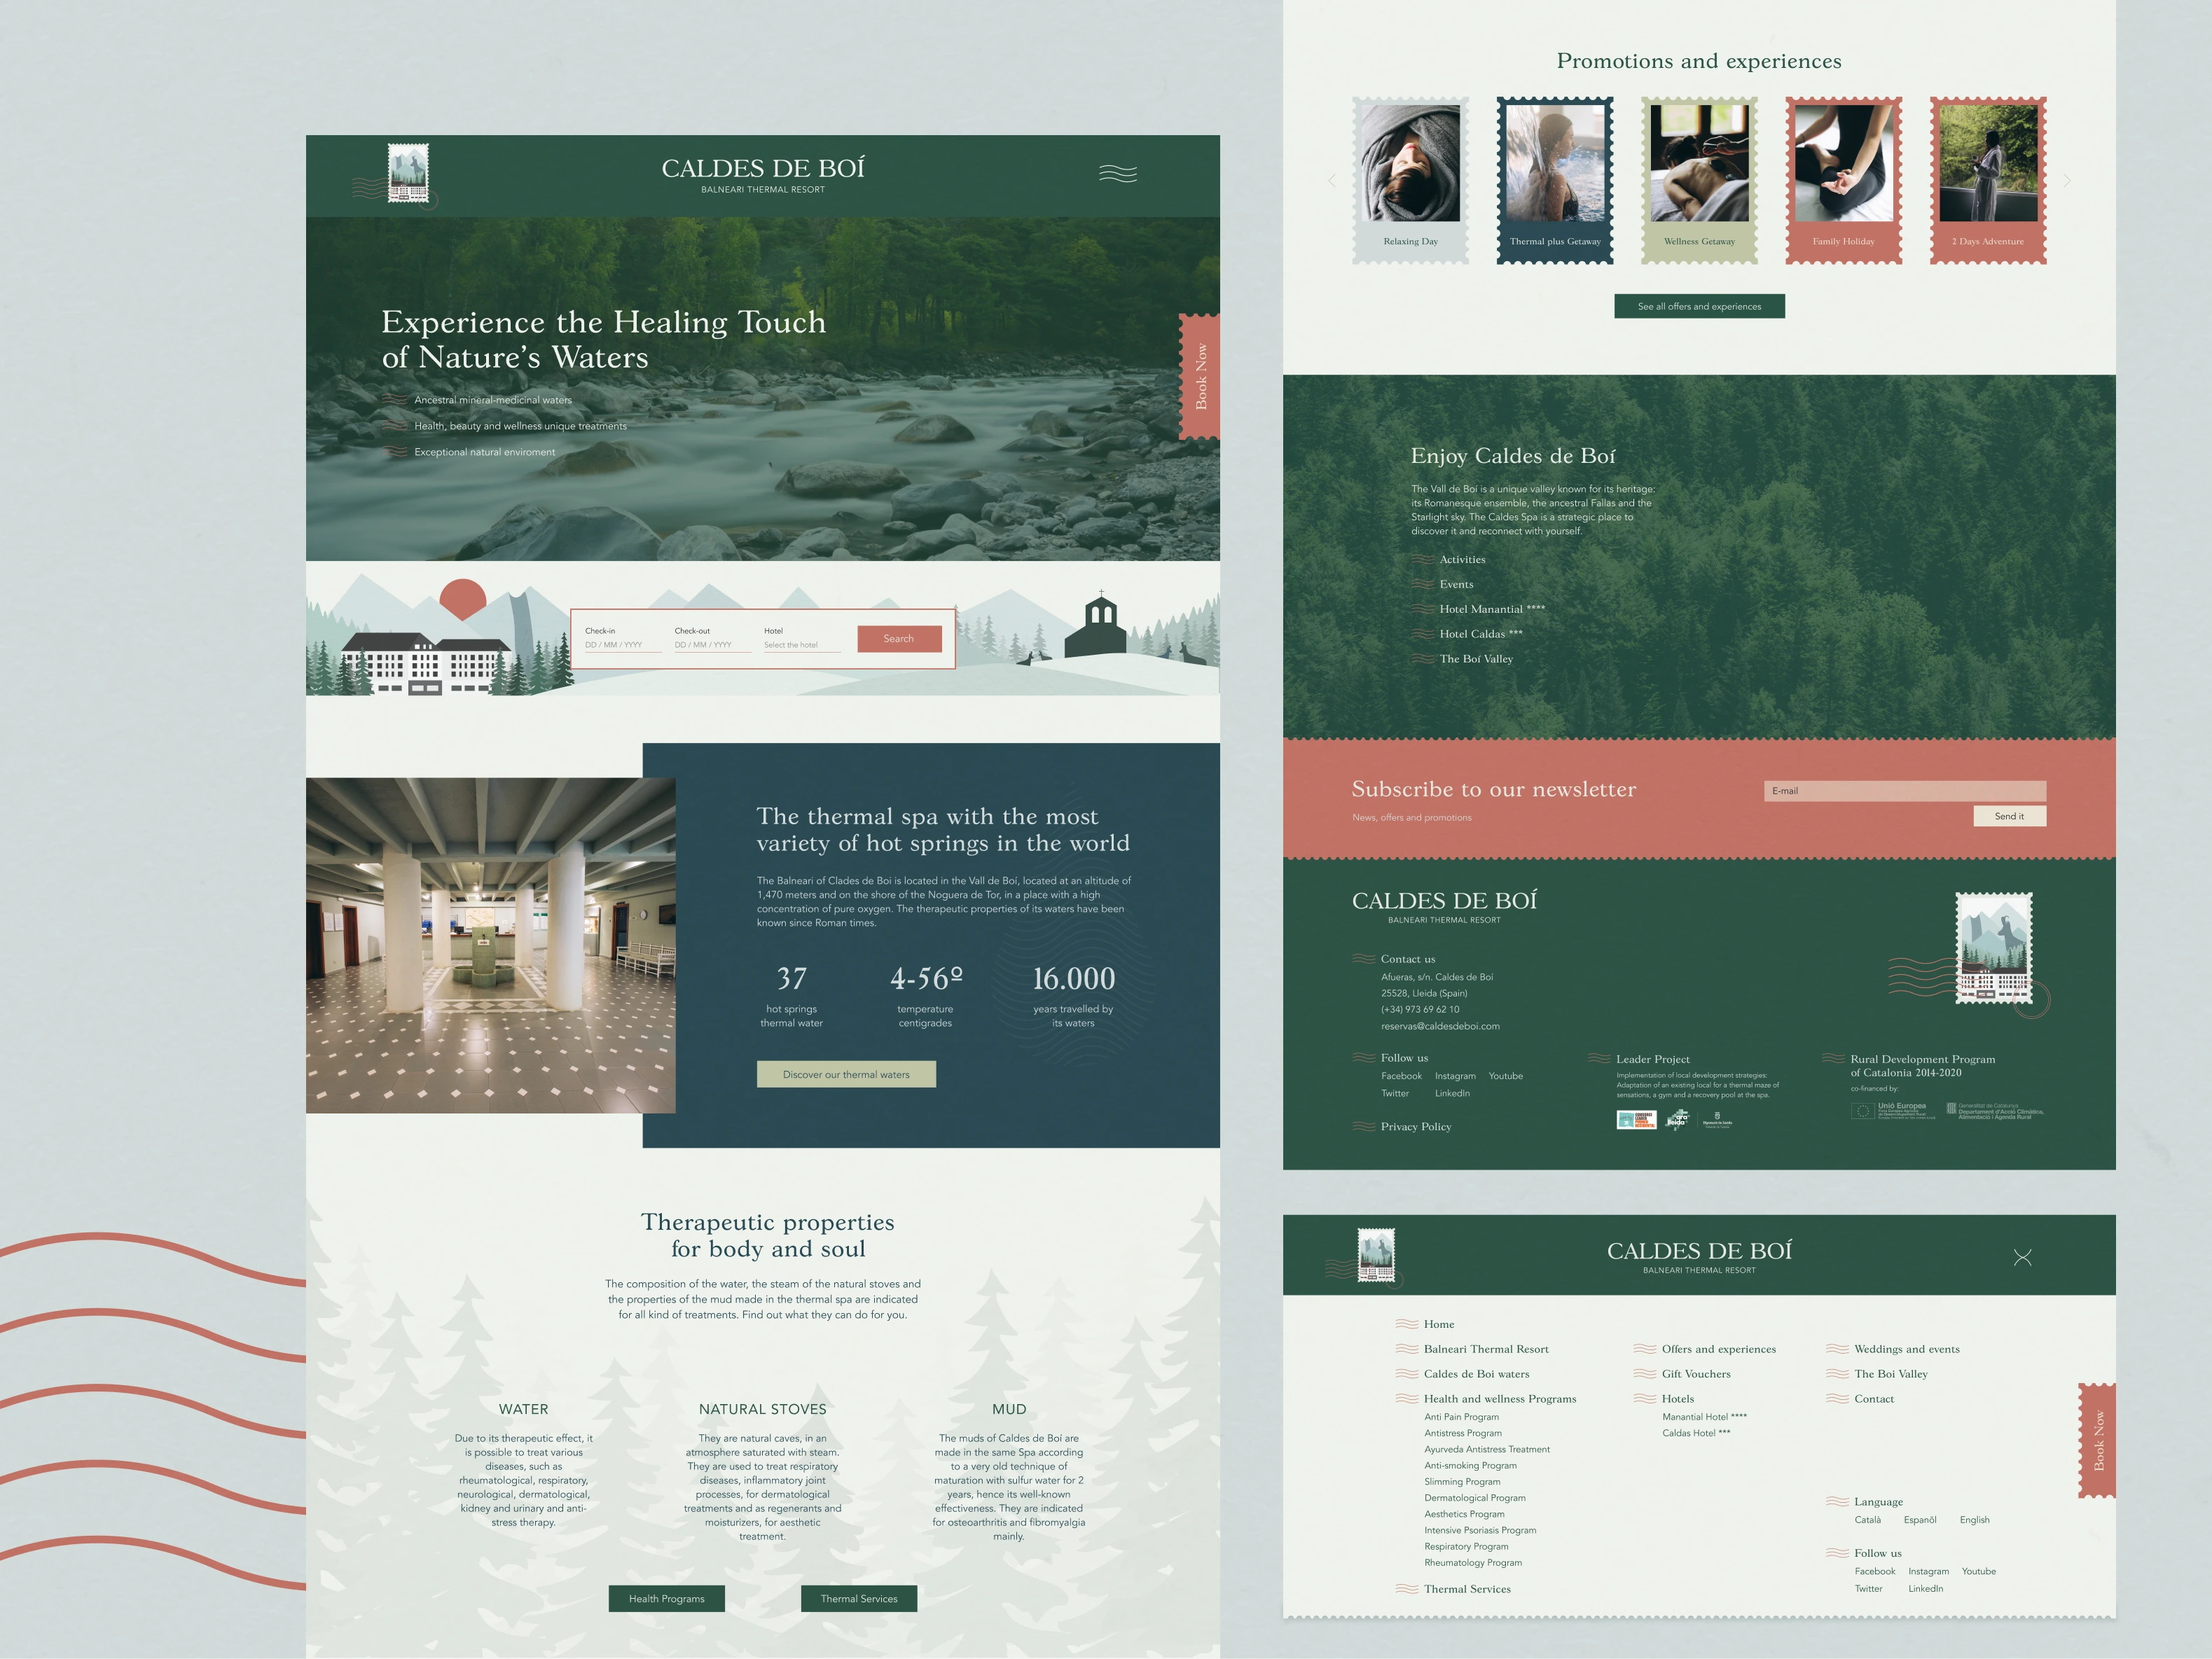Click the See all offers and experiences button
The height and width of the screenshot is (1659, 2212).
coord(1698,307)
